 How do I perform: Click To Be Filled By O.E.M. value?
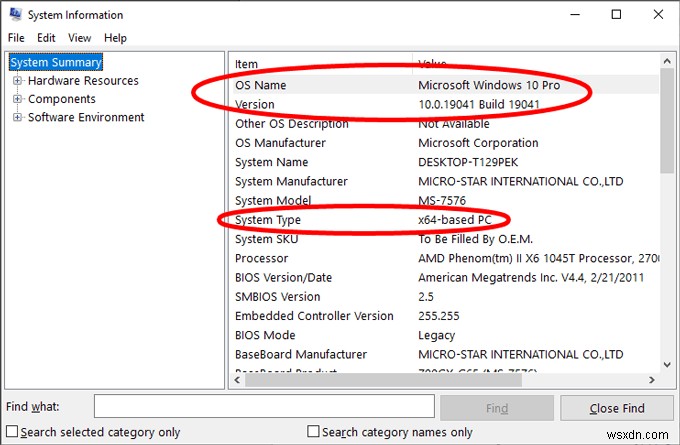475,239
